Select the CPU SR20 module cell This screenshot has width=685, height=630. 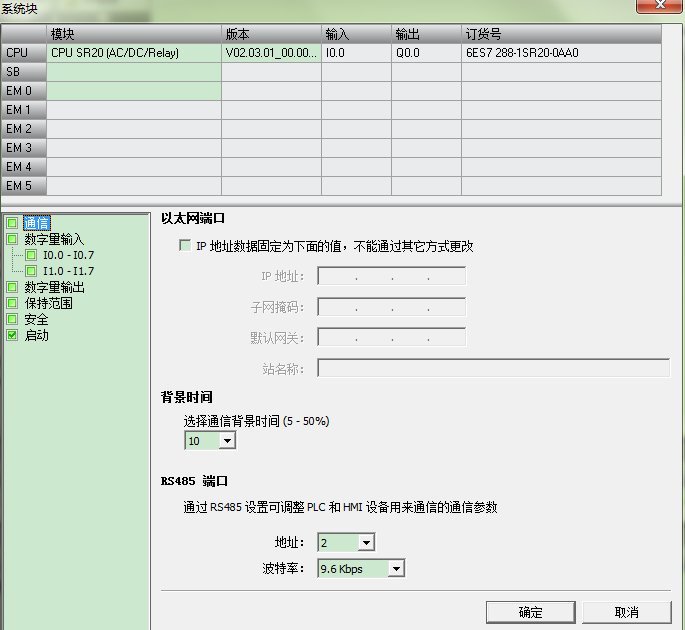[134, 53]
